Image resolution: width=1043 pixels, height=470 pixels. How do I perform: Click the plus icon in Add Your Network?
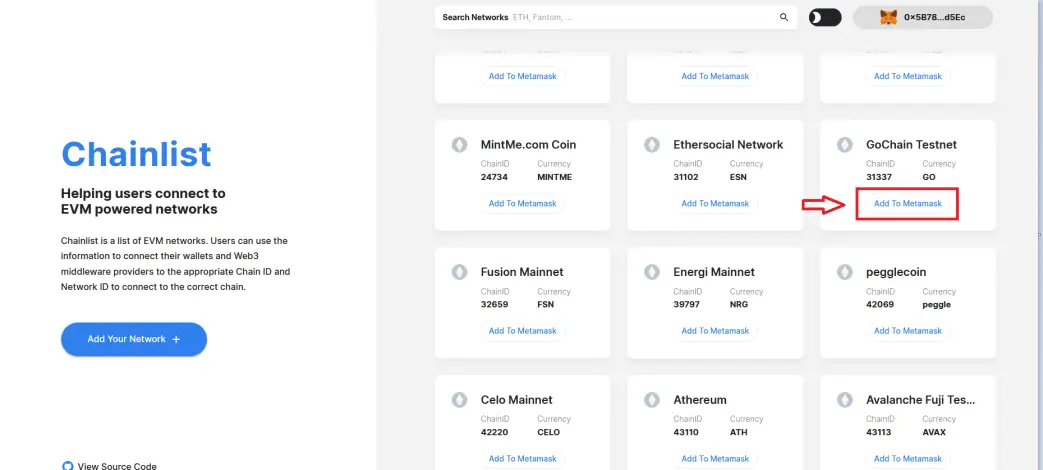[176, 339]
